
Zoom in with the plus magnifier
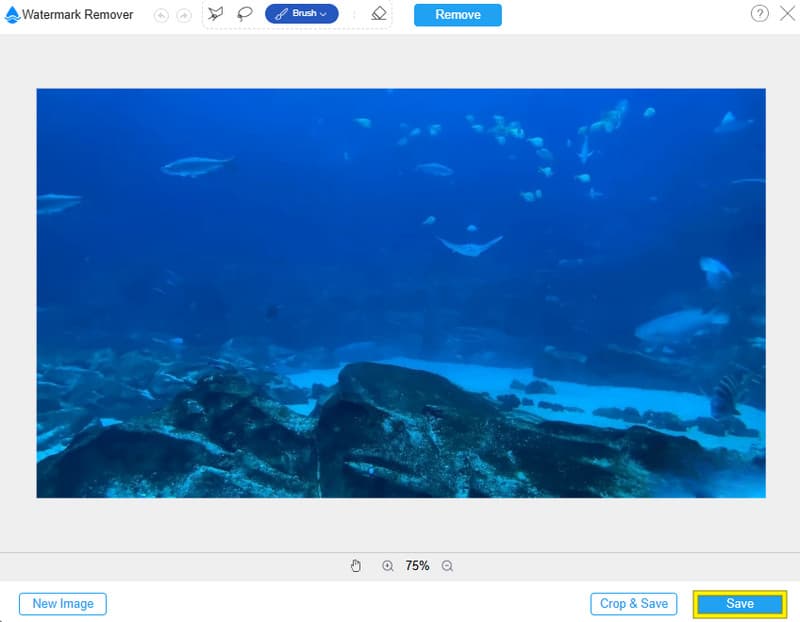coord(388,566)
